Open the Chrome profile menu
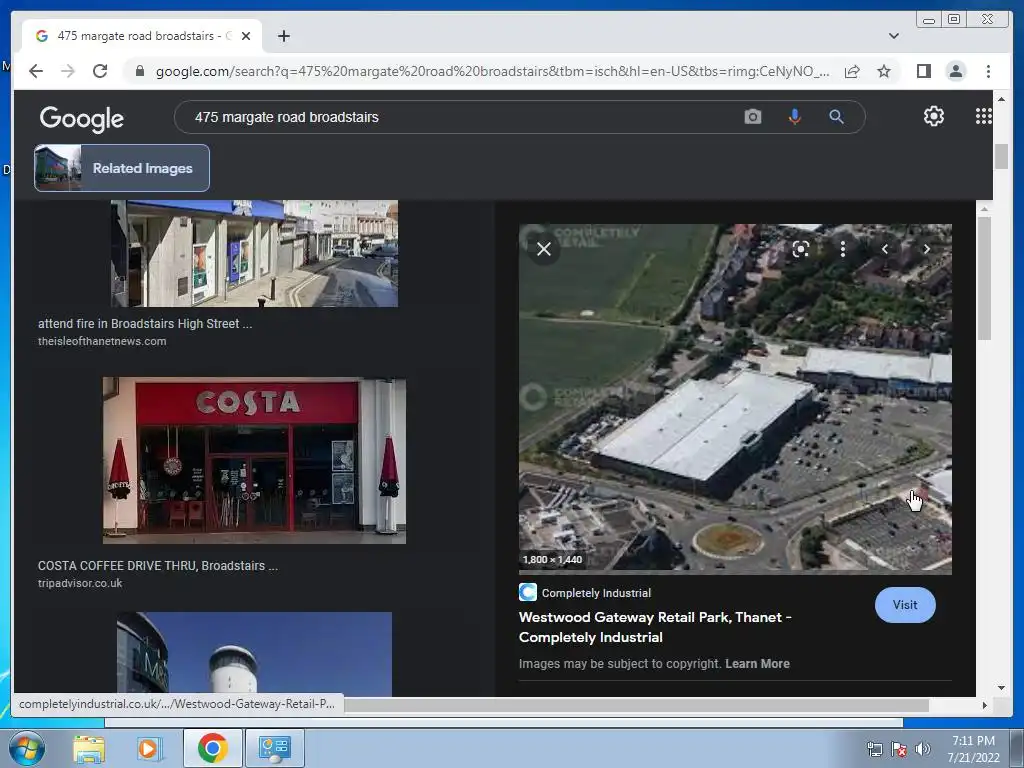The image size is (1024, 768). [955, 71]
